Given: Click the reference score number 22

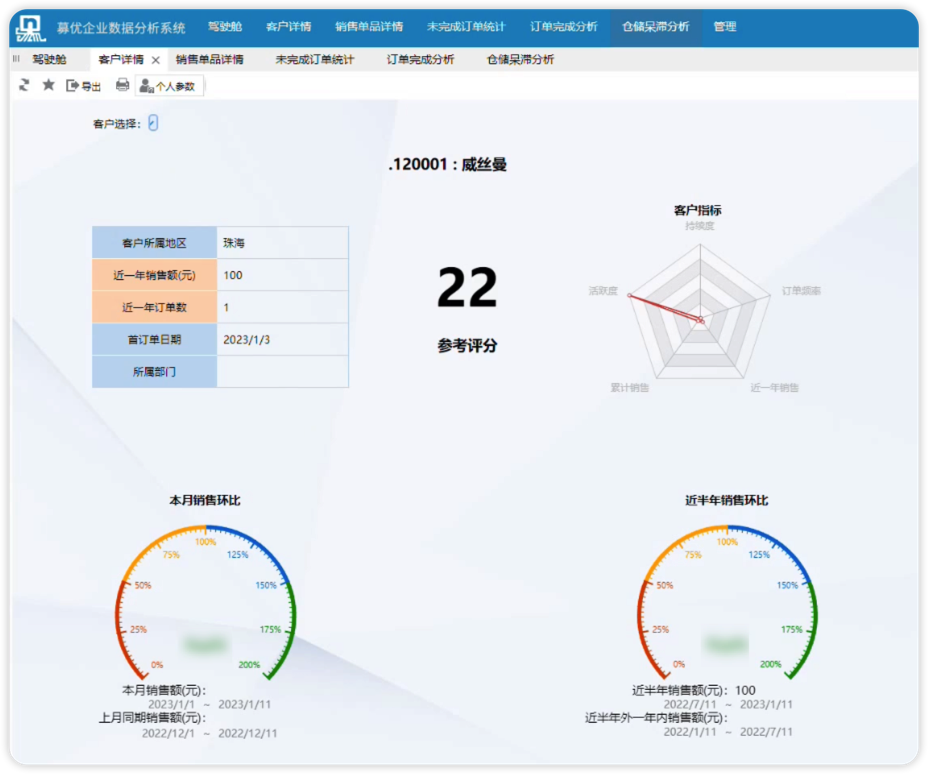Looking at the screenshot, I should pyautogui.click(x=467, y=288).
